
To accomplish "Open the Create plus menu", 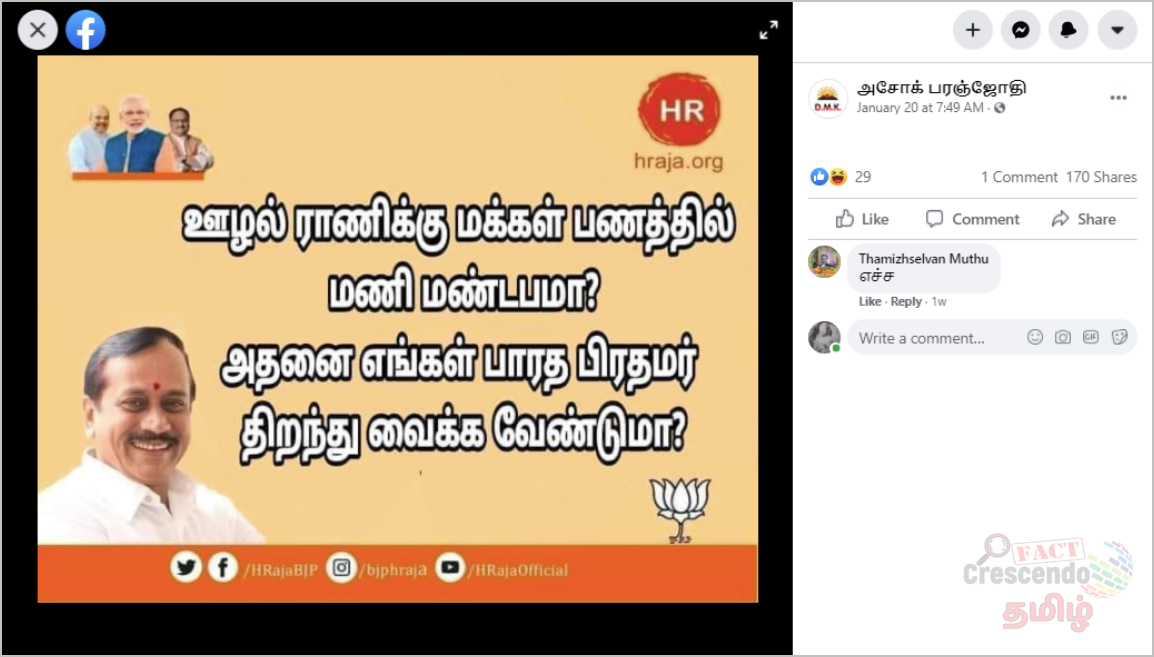I will point(972,30).
